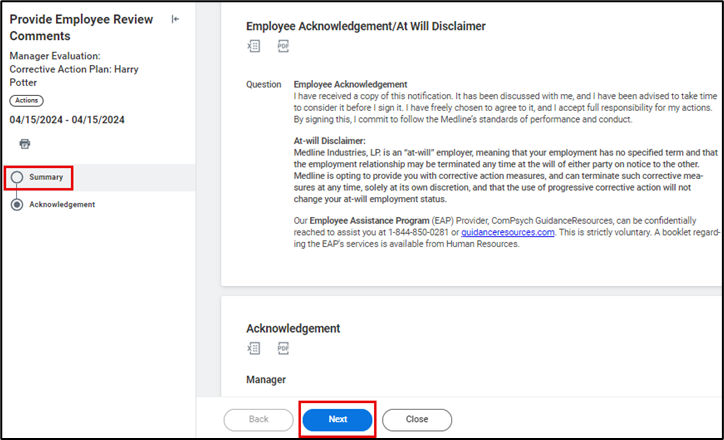Click the Question field label

pos(264,85)
